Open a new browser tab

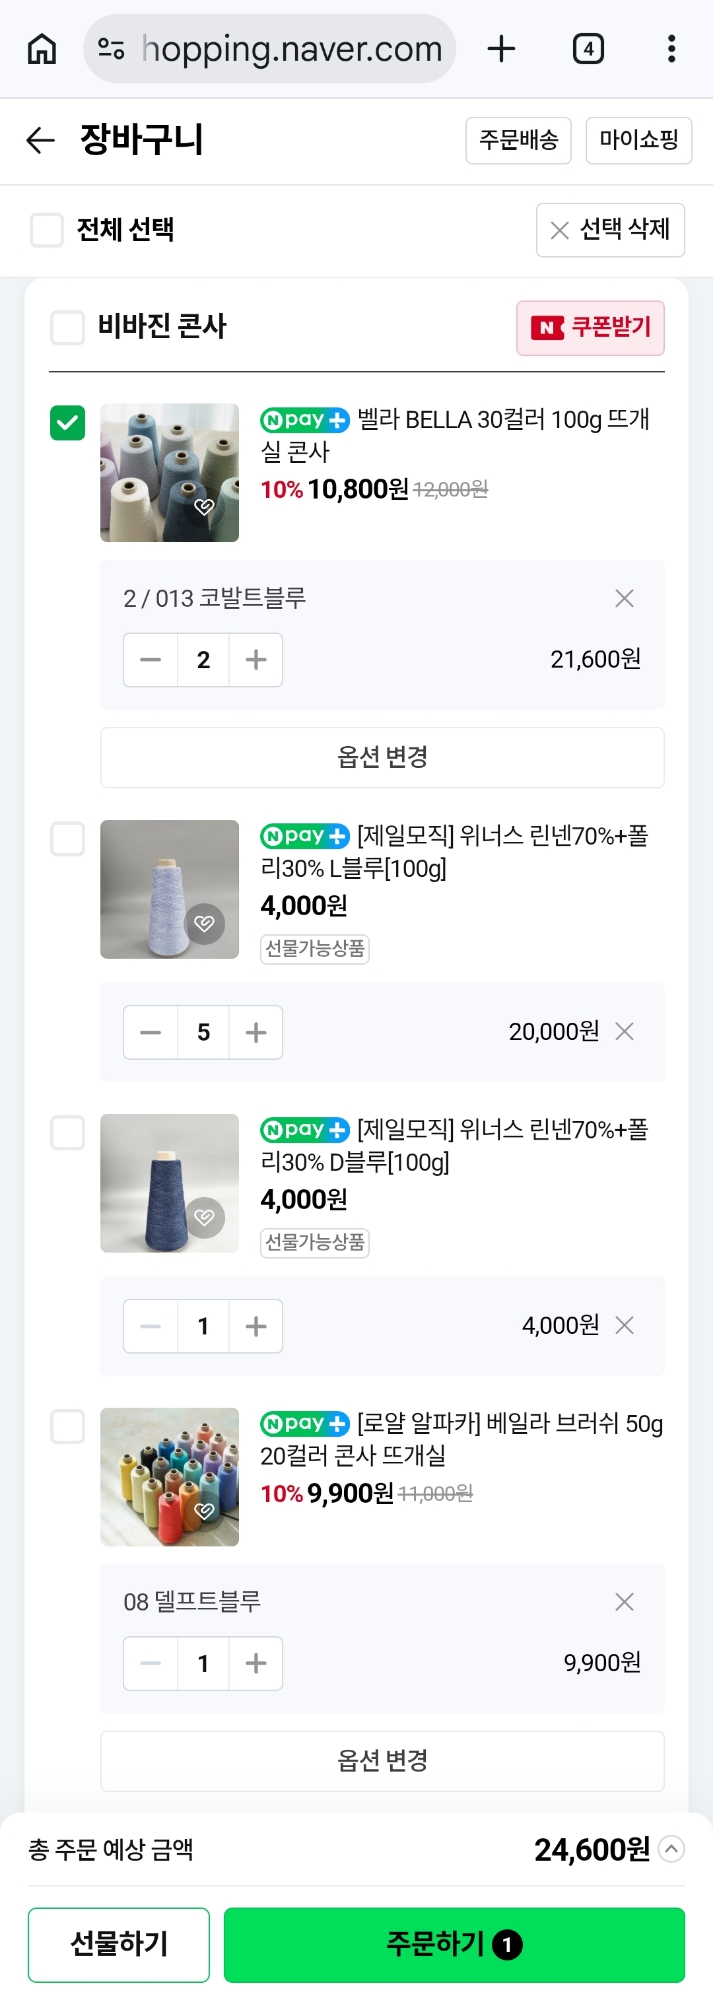[x=501, y=48]
